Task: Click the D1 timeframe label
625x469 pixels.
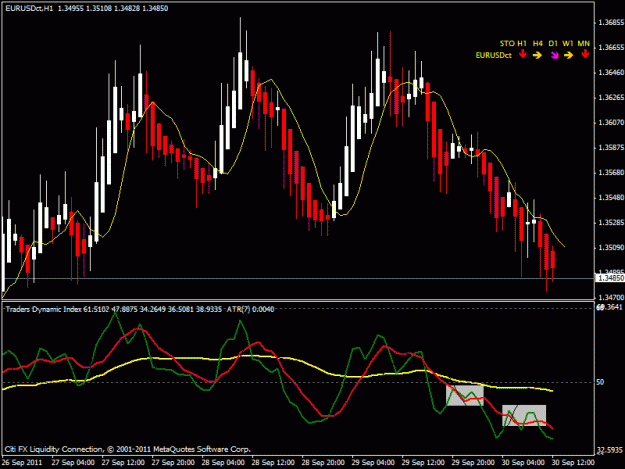Action: (x=553, y=43)
